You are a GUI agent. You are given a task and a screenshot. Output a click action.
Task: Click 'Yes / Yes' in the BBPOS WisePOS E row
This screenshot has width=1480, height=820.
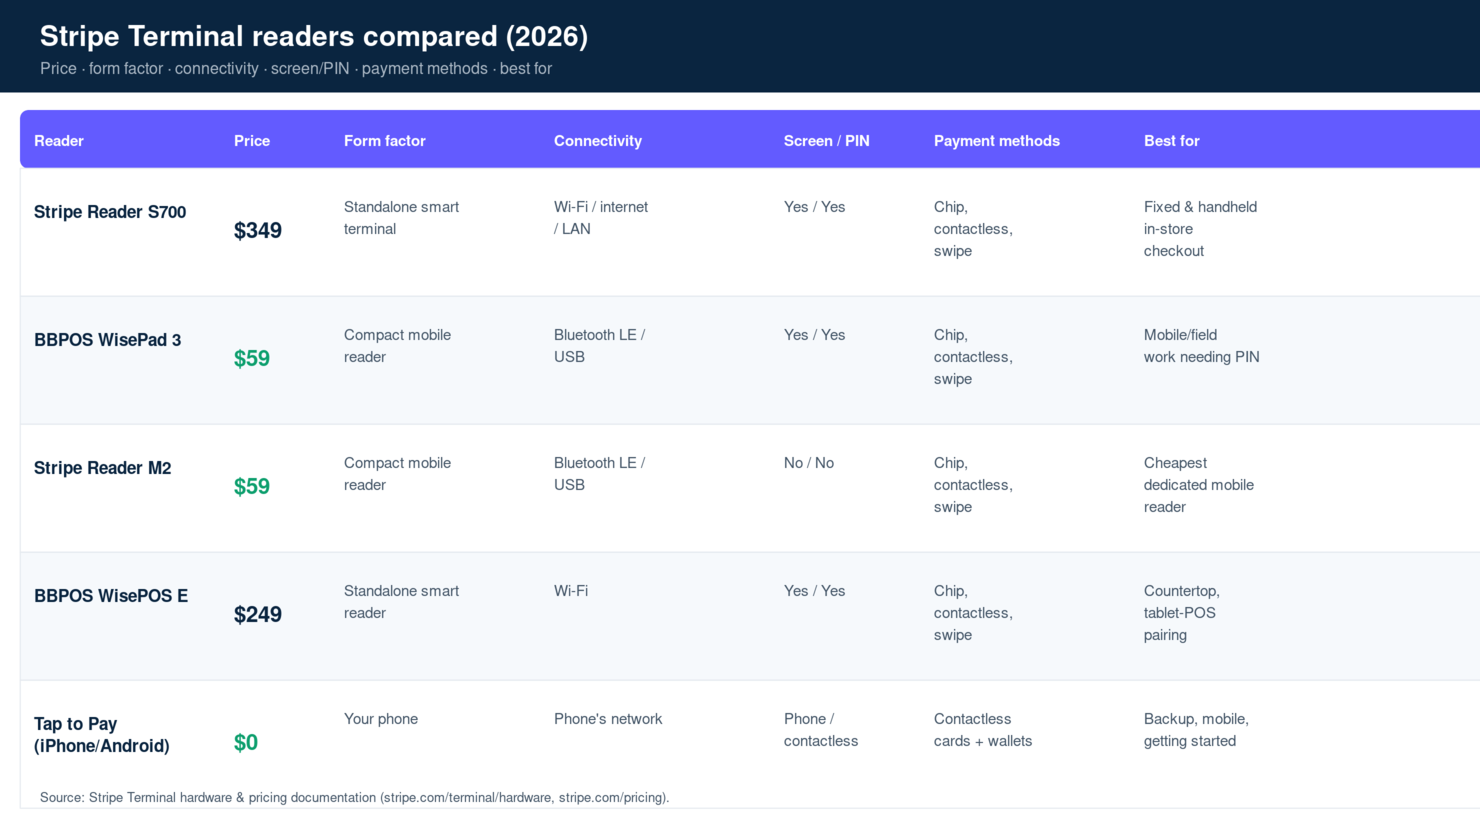[815, 591]
